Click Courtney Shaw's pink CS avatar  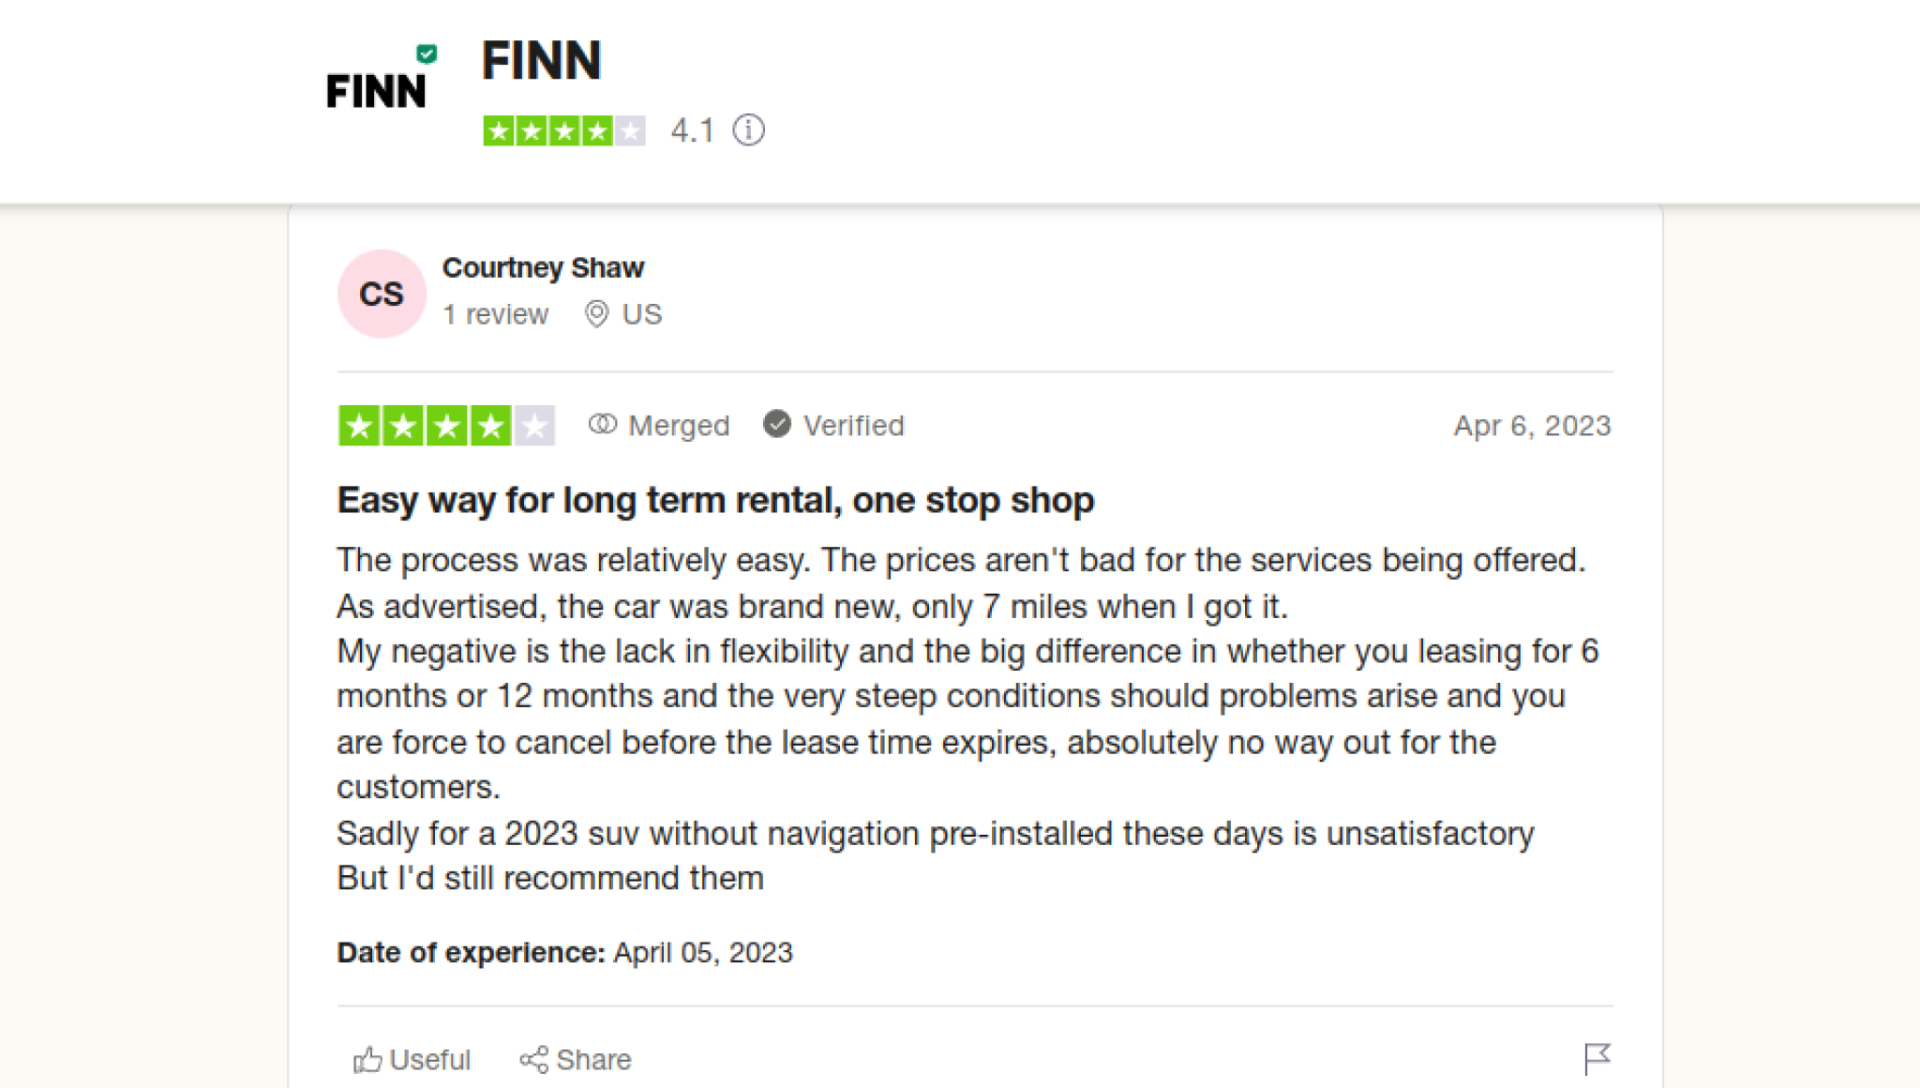[x=381, y=293]
